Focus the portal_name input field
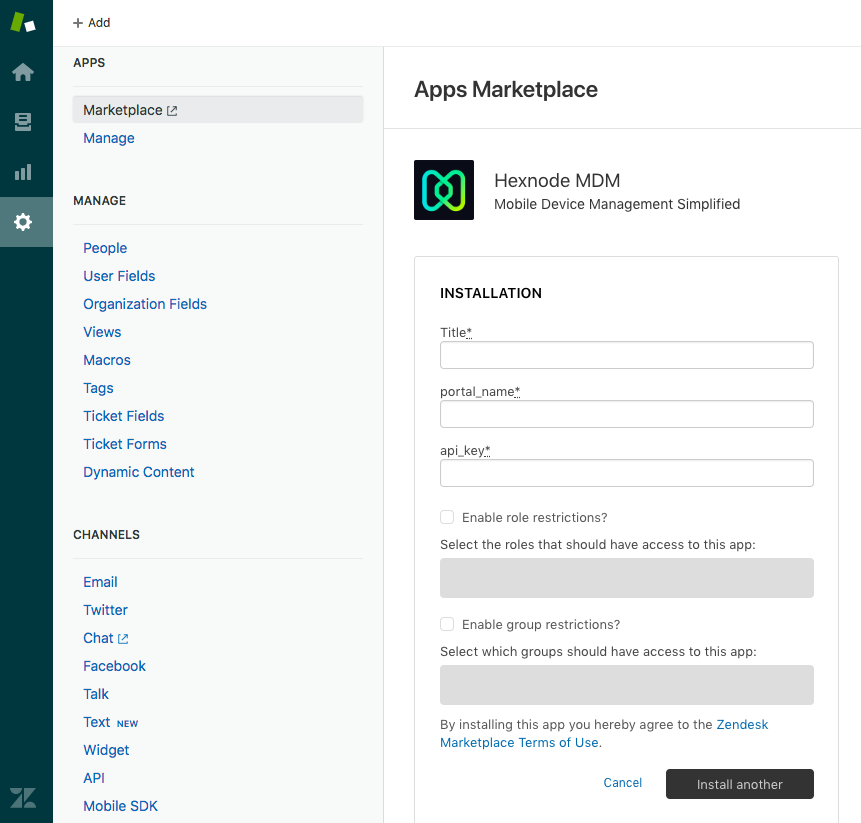The image size is (861, 823). [627, 414]
